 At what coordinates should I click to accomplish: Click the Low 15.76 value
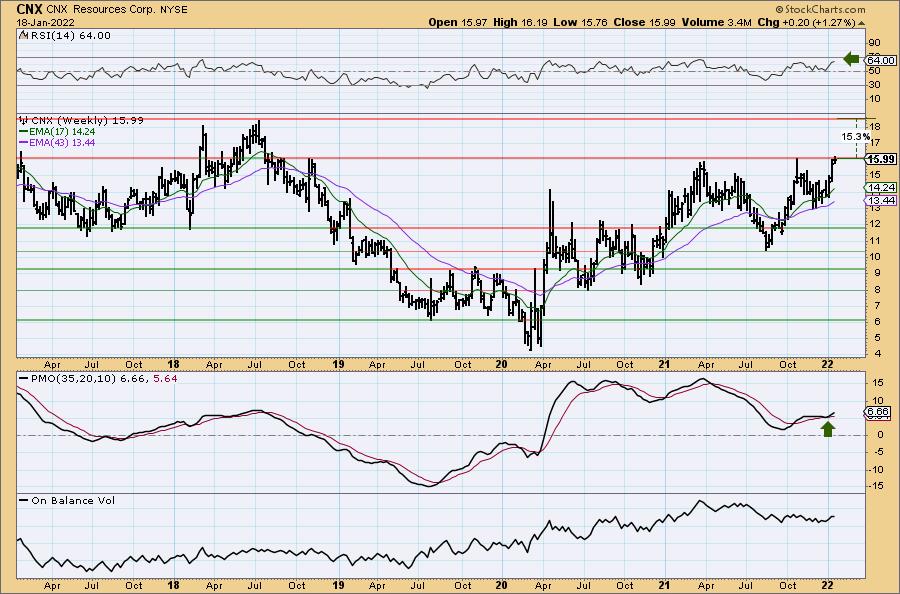point(581,22)
